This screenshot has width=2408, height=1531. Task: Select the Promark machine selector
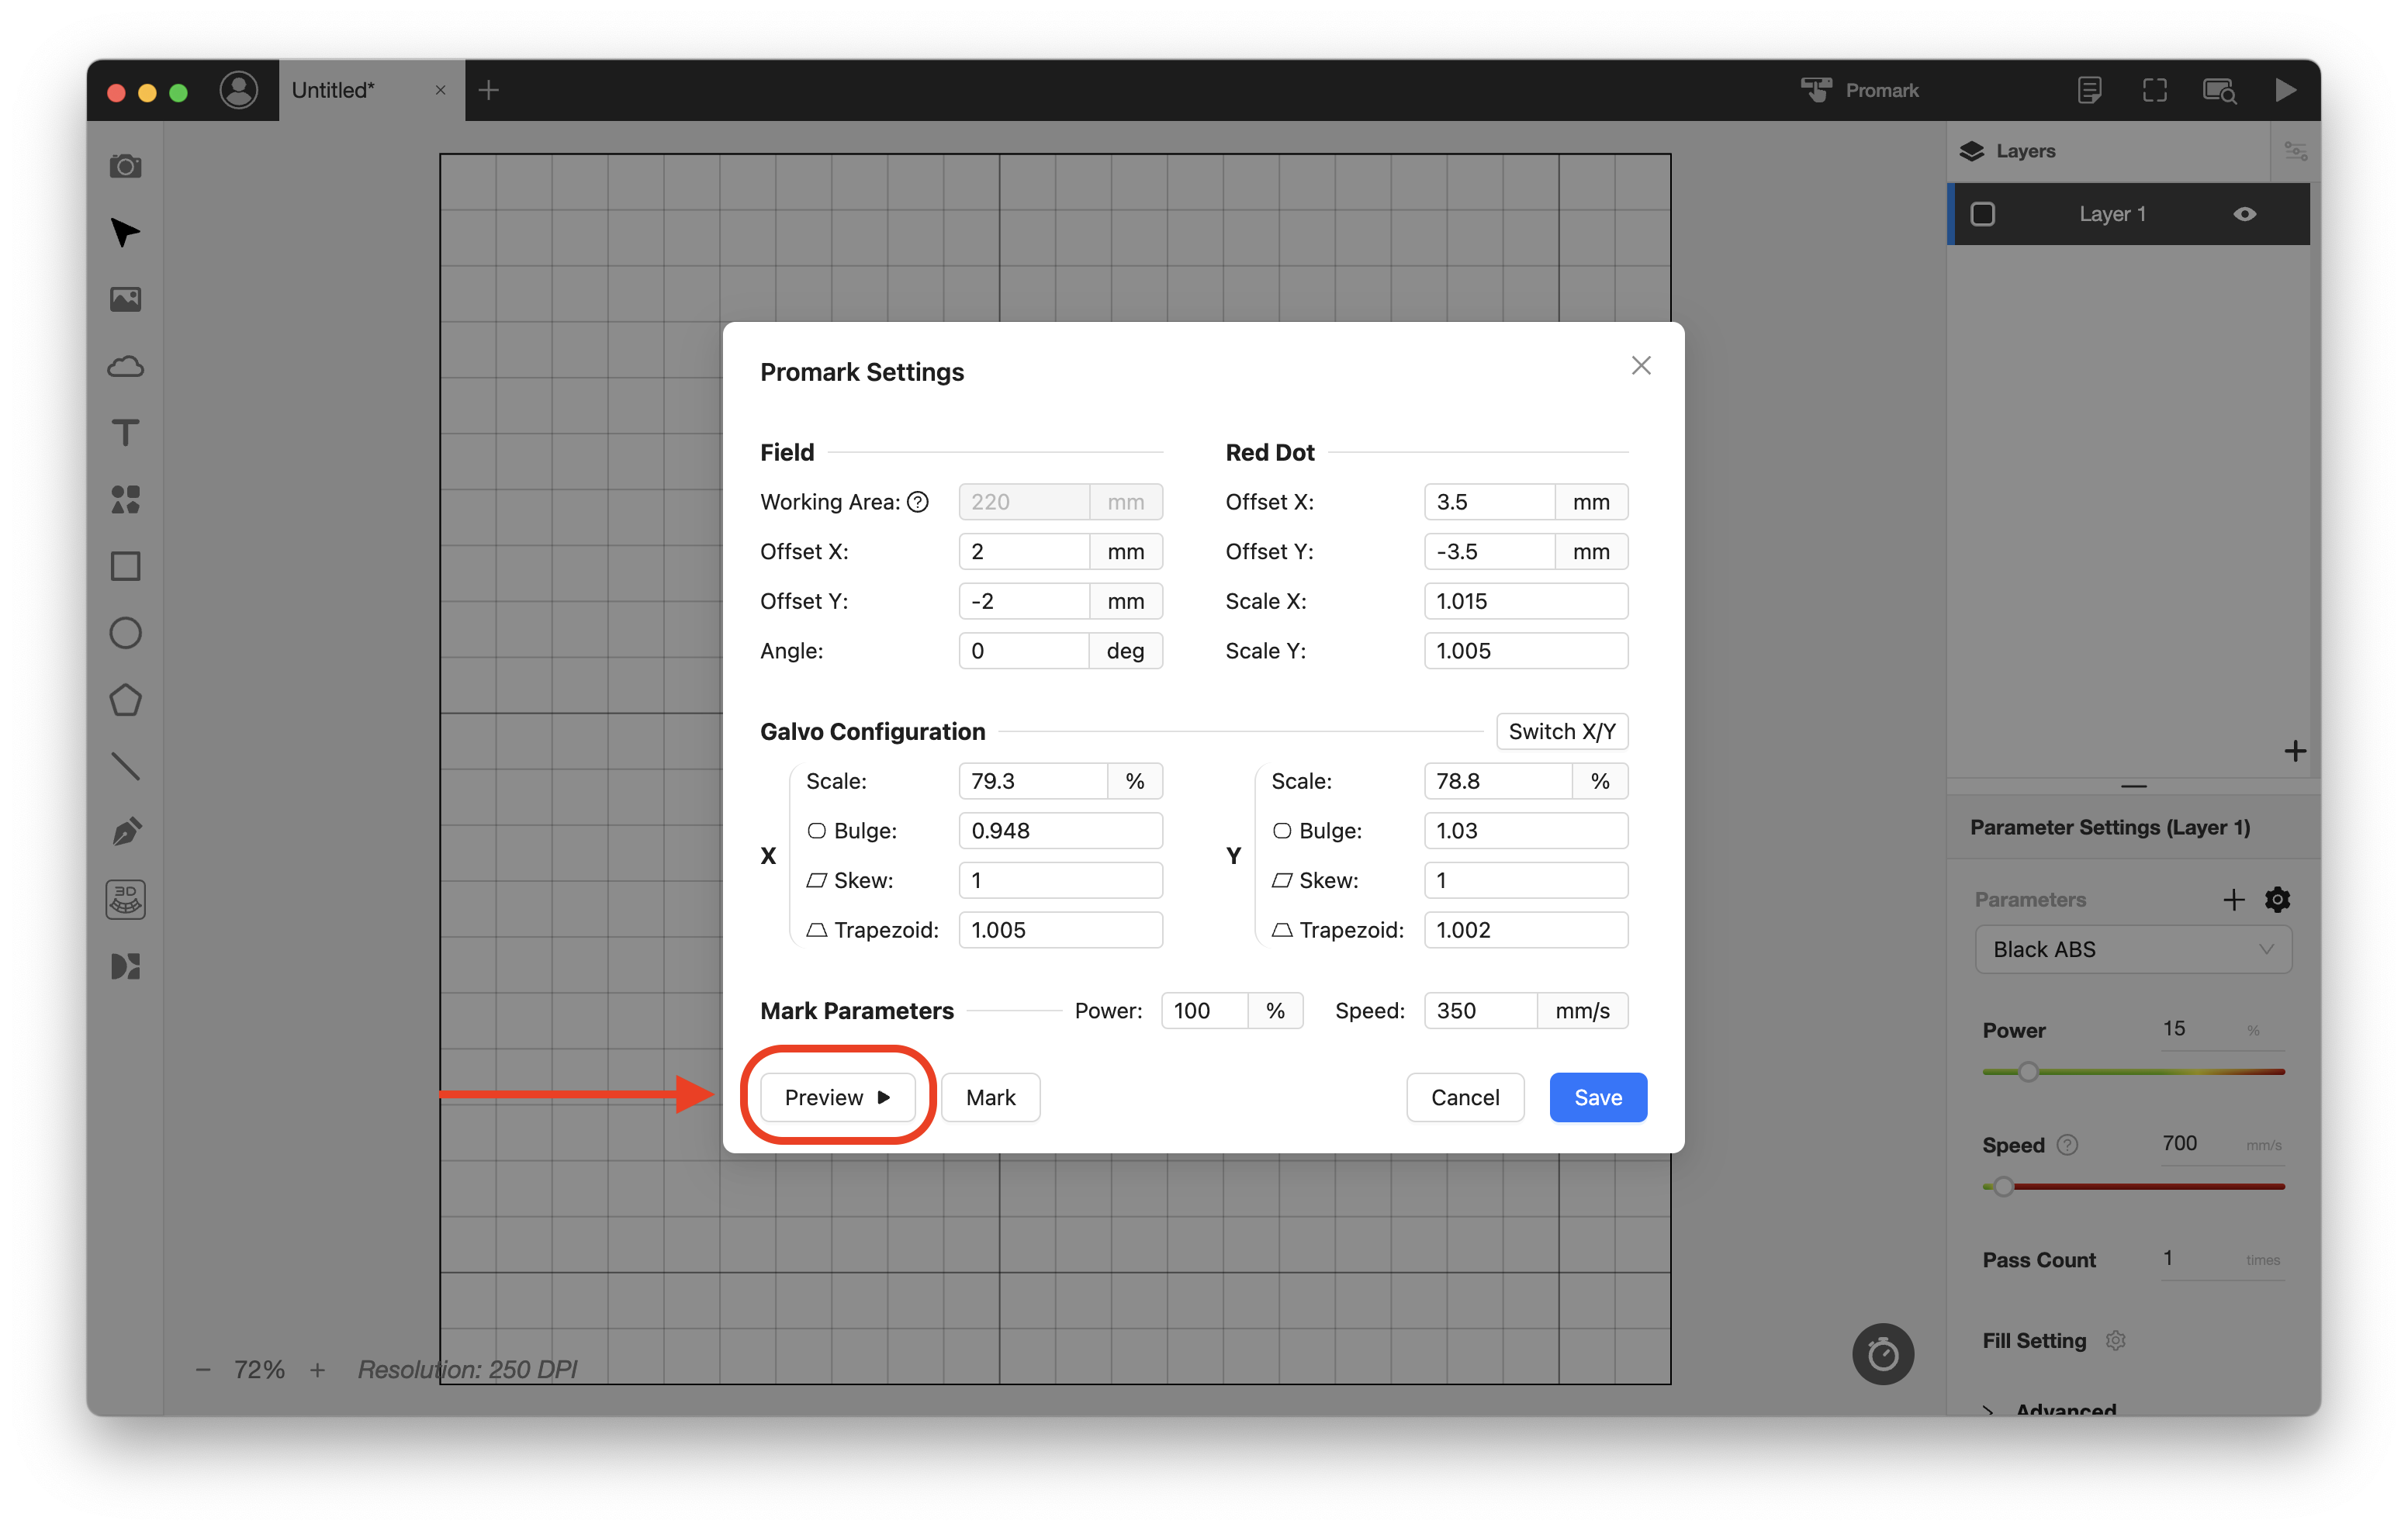pos(1859,91)
